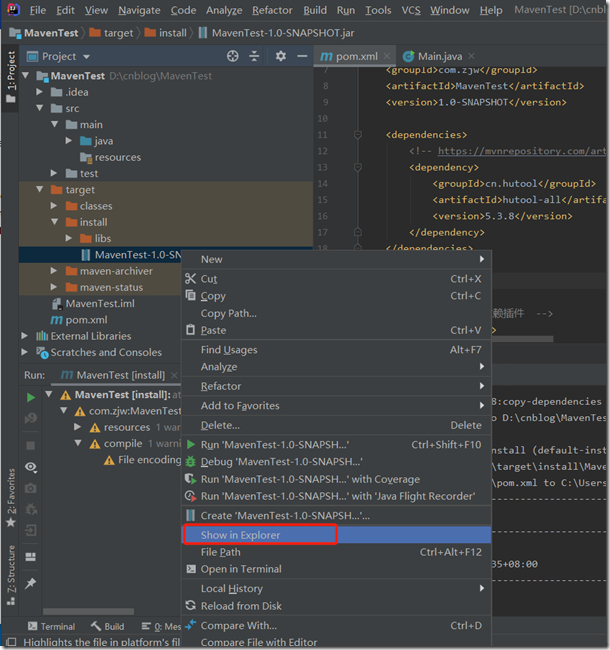Open the Z: Structure tool window stripe
This screenshot has height=650, width=610.
coord(11,575)
